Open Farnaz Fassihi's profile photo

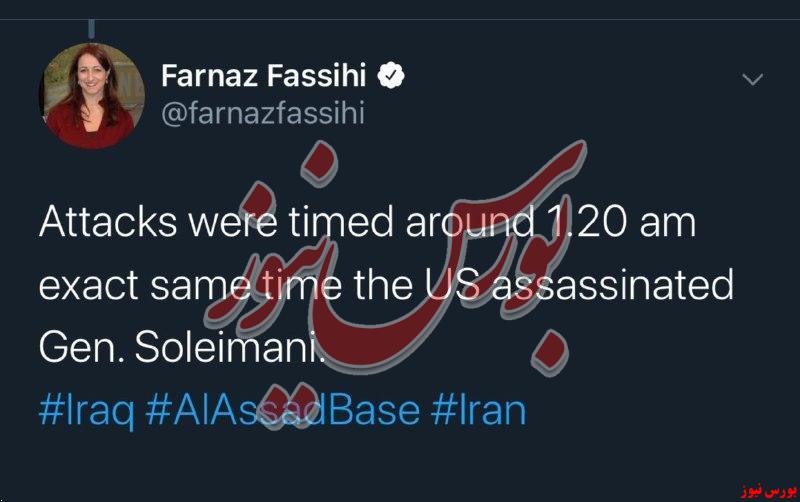pos(92,96)
